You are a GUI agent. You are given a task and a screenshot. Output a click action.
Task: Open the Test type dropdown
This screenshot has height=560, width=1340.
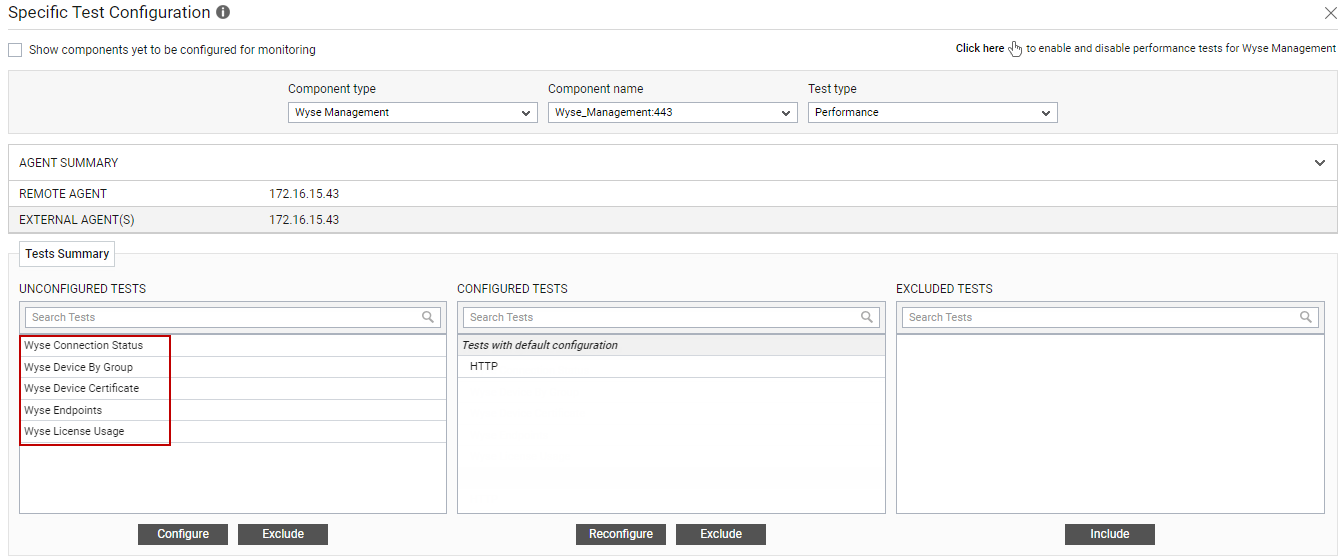point(933,113)
